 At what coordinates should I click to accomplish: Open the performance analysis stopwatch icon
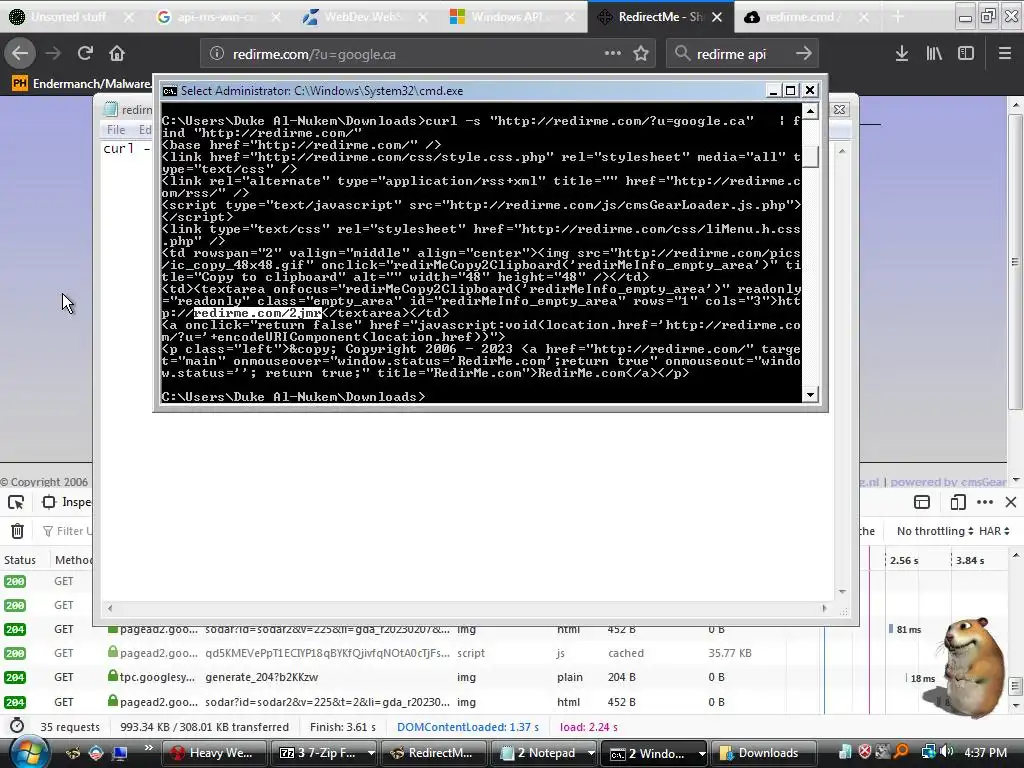tap(17, 726)
